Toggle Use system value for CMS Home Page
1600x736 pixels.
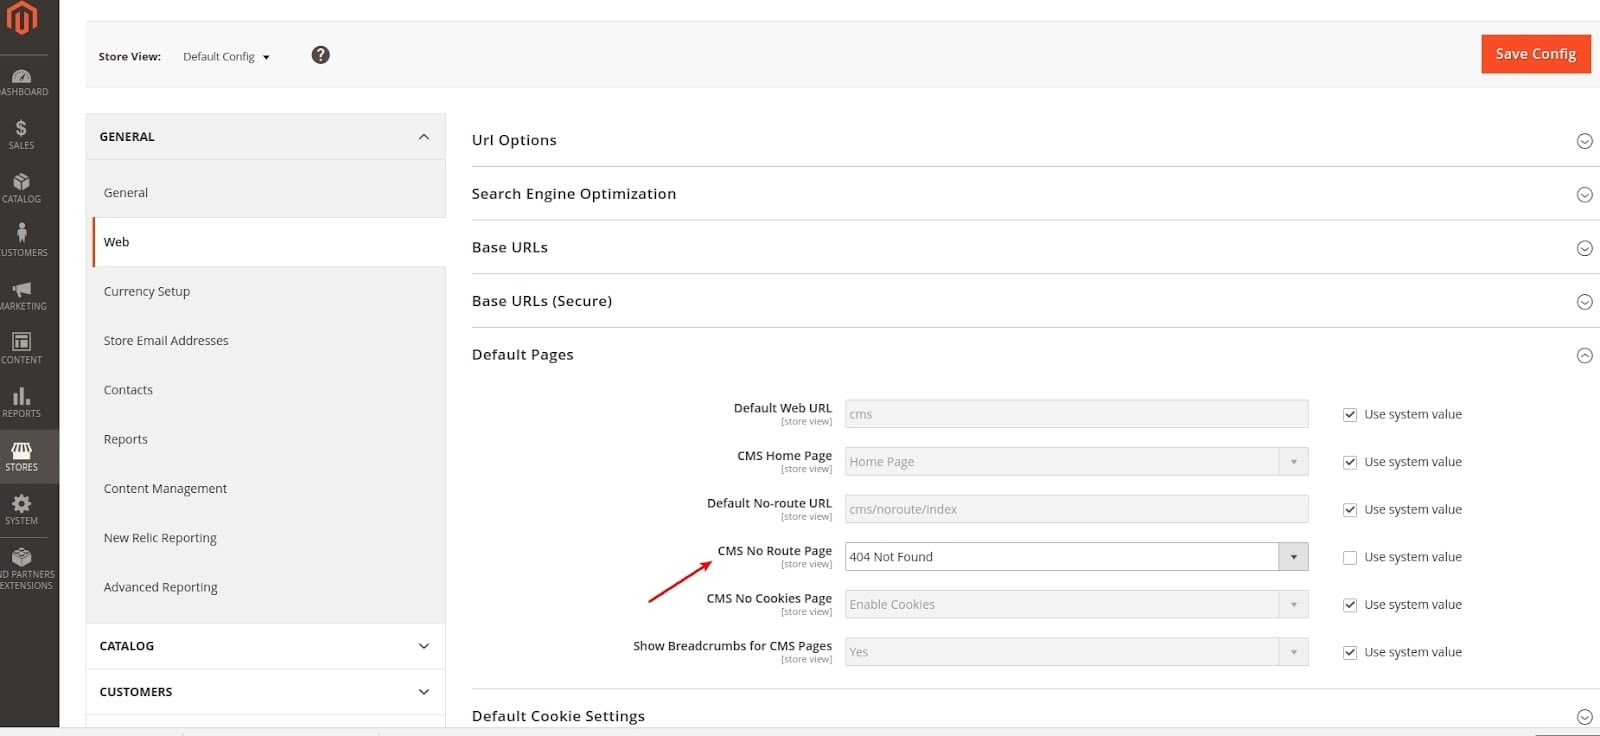tap(1350, 462)
